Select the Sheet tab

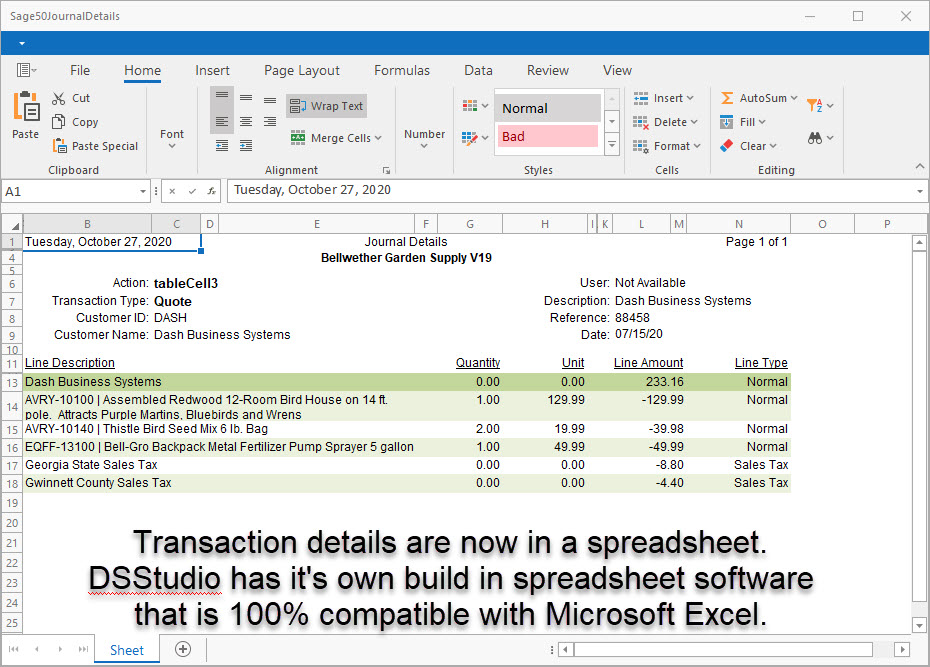pos(127,650)
